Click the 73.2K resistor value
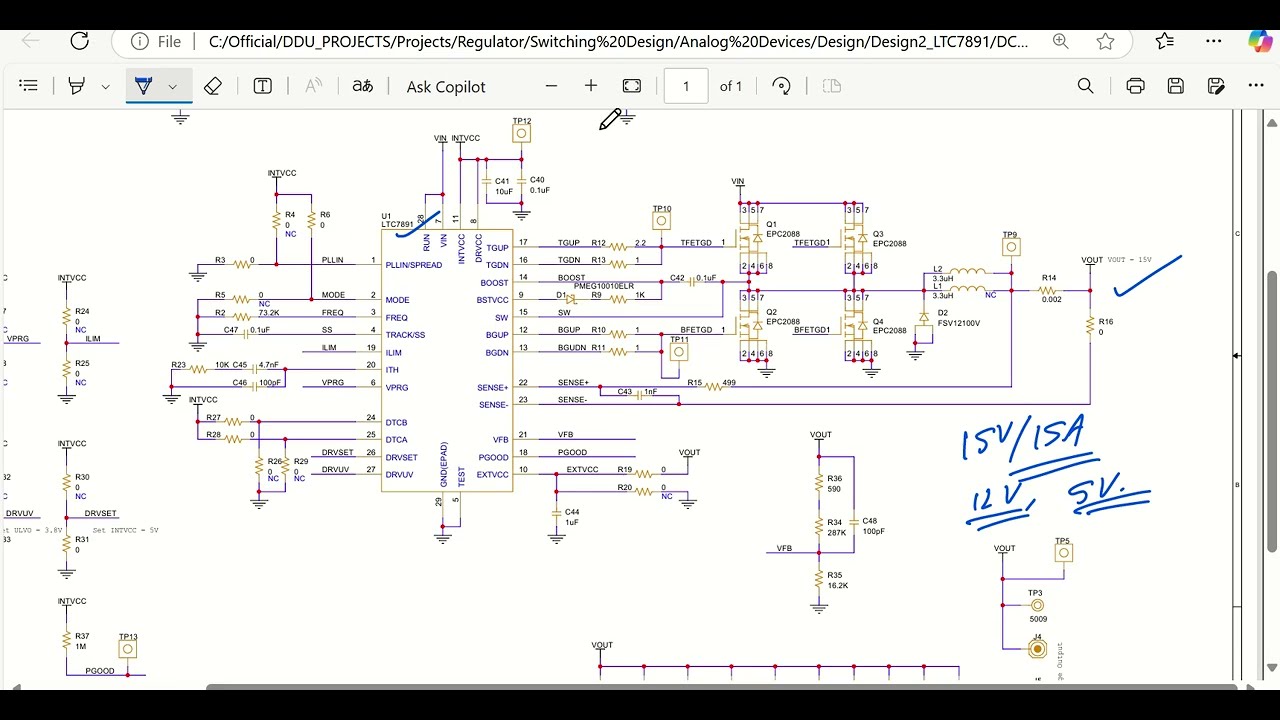 [x=269, y=313]
